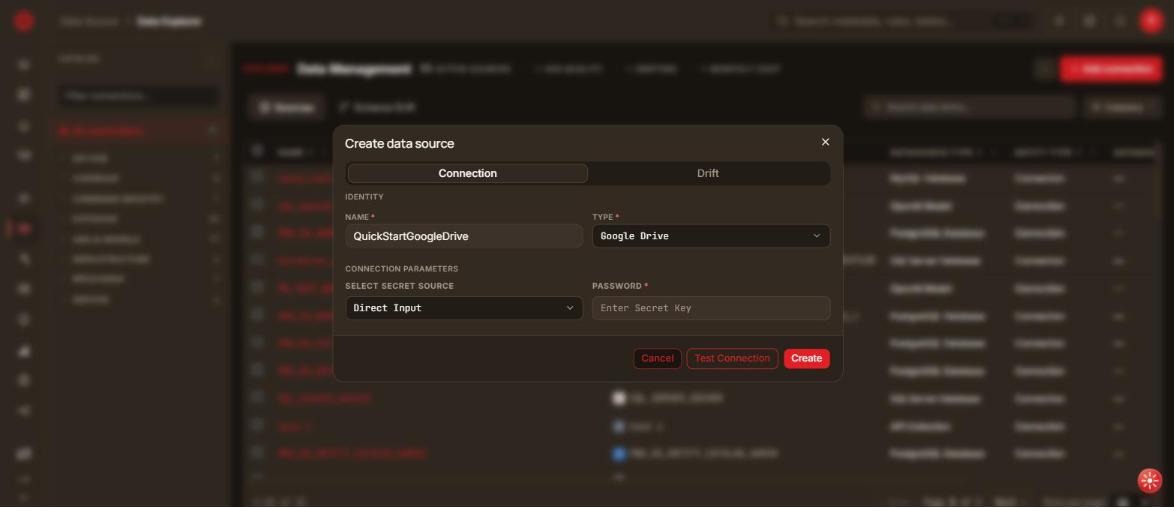1174x507 pixels.
Task: Click the blurred red Add connection button
Action: pos(1110,69)
